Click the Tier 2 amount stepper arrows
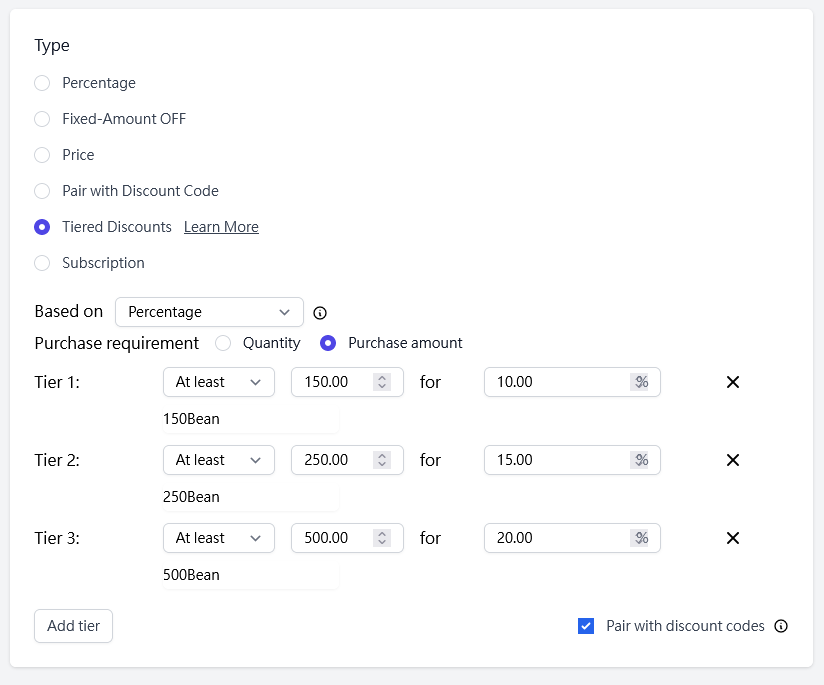The height and width of the screenshot is (685, 824). [x=381, y=460]
